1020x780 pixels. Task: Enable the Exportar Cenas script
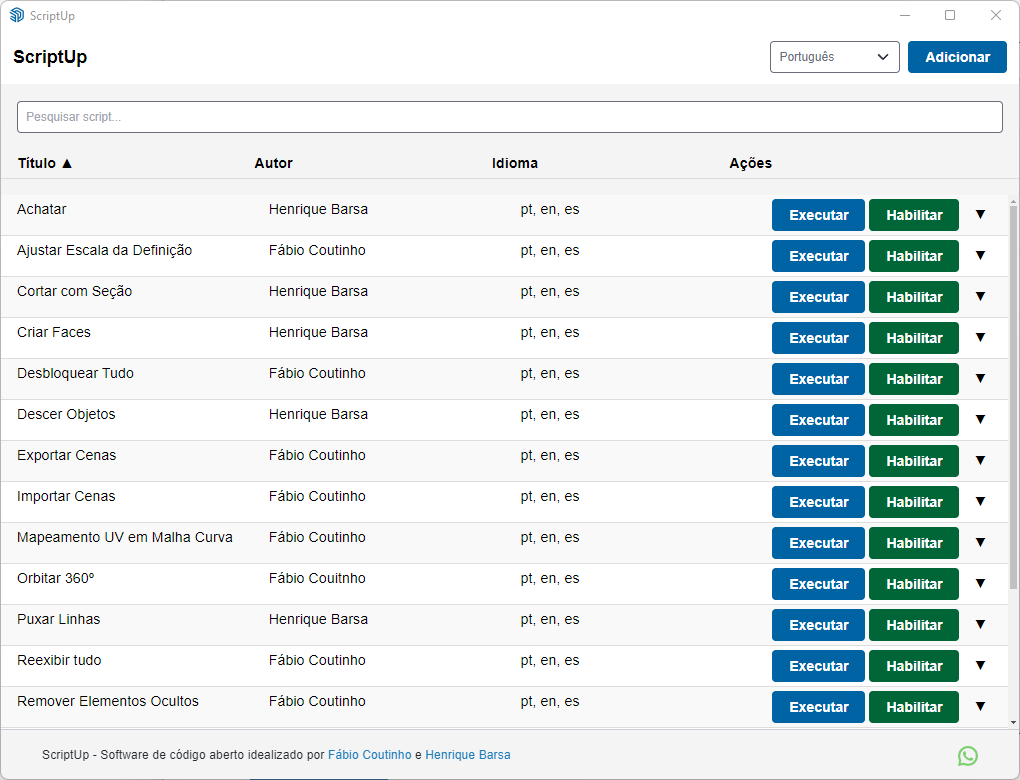914,461
